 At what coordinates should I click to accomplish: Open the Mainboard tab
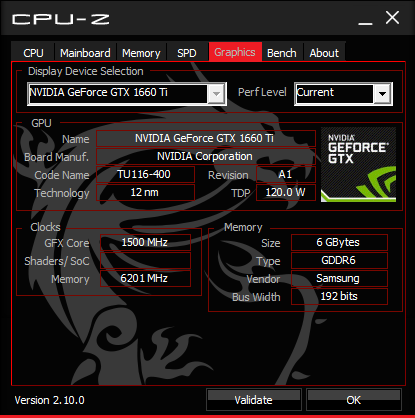[x=85, y=53]
